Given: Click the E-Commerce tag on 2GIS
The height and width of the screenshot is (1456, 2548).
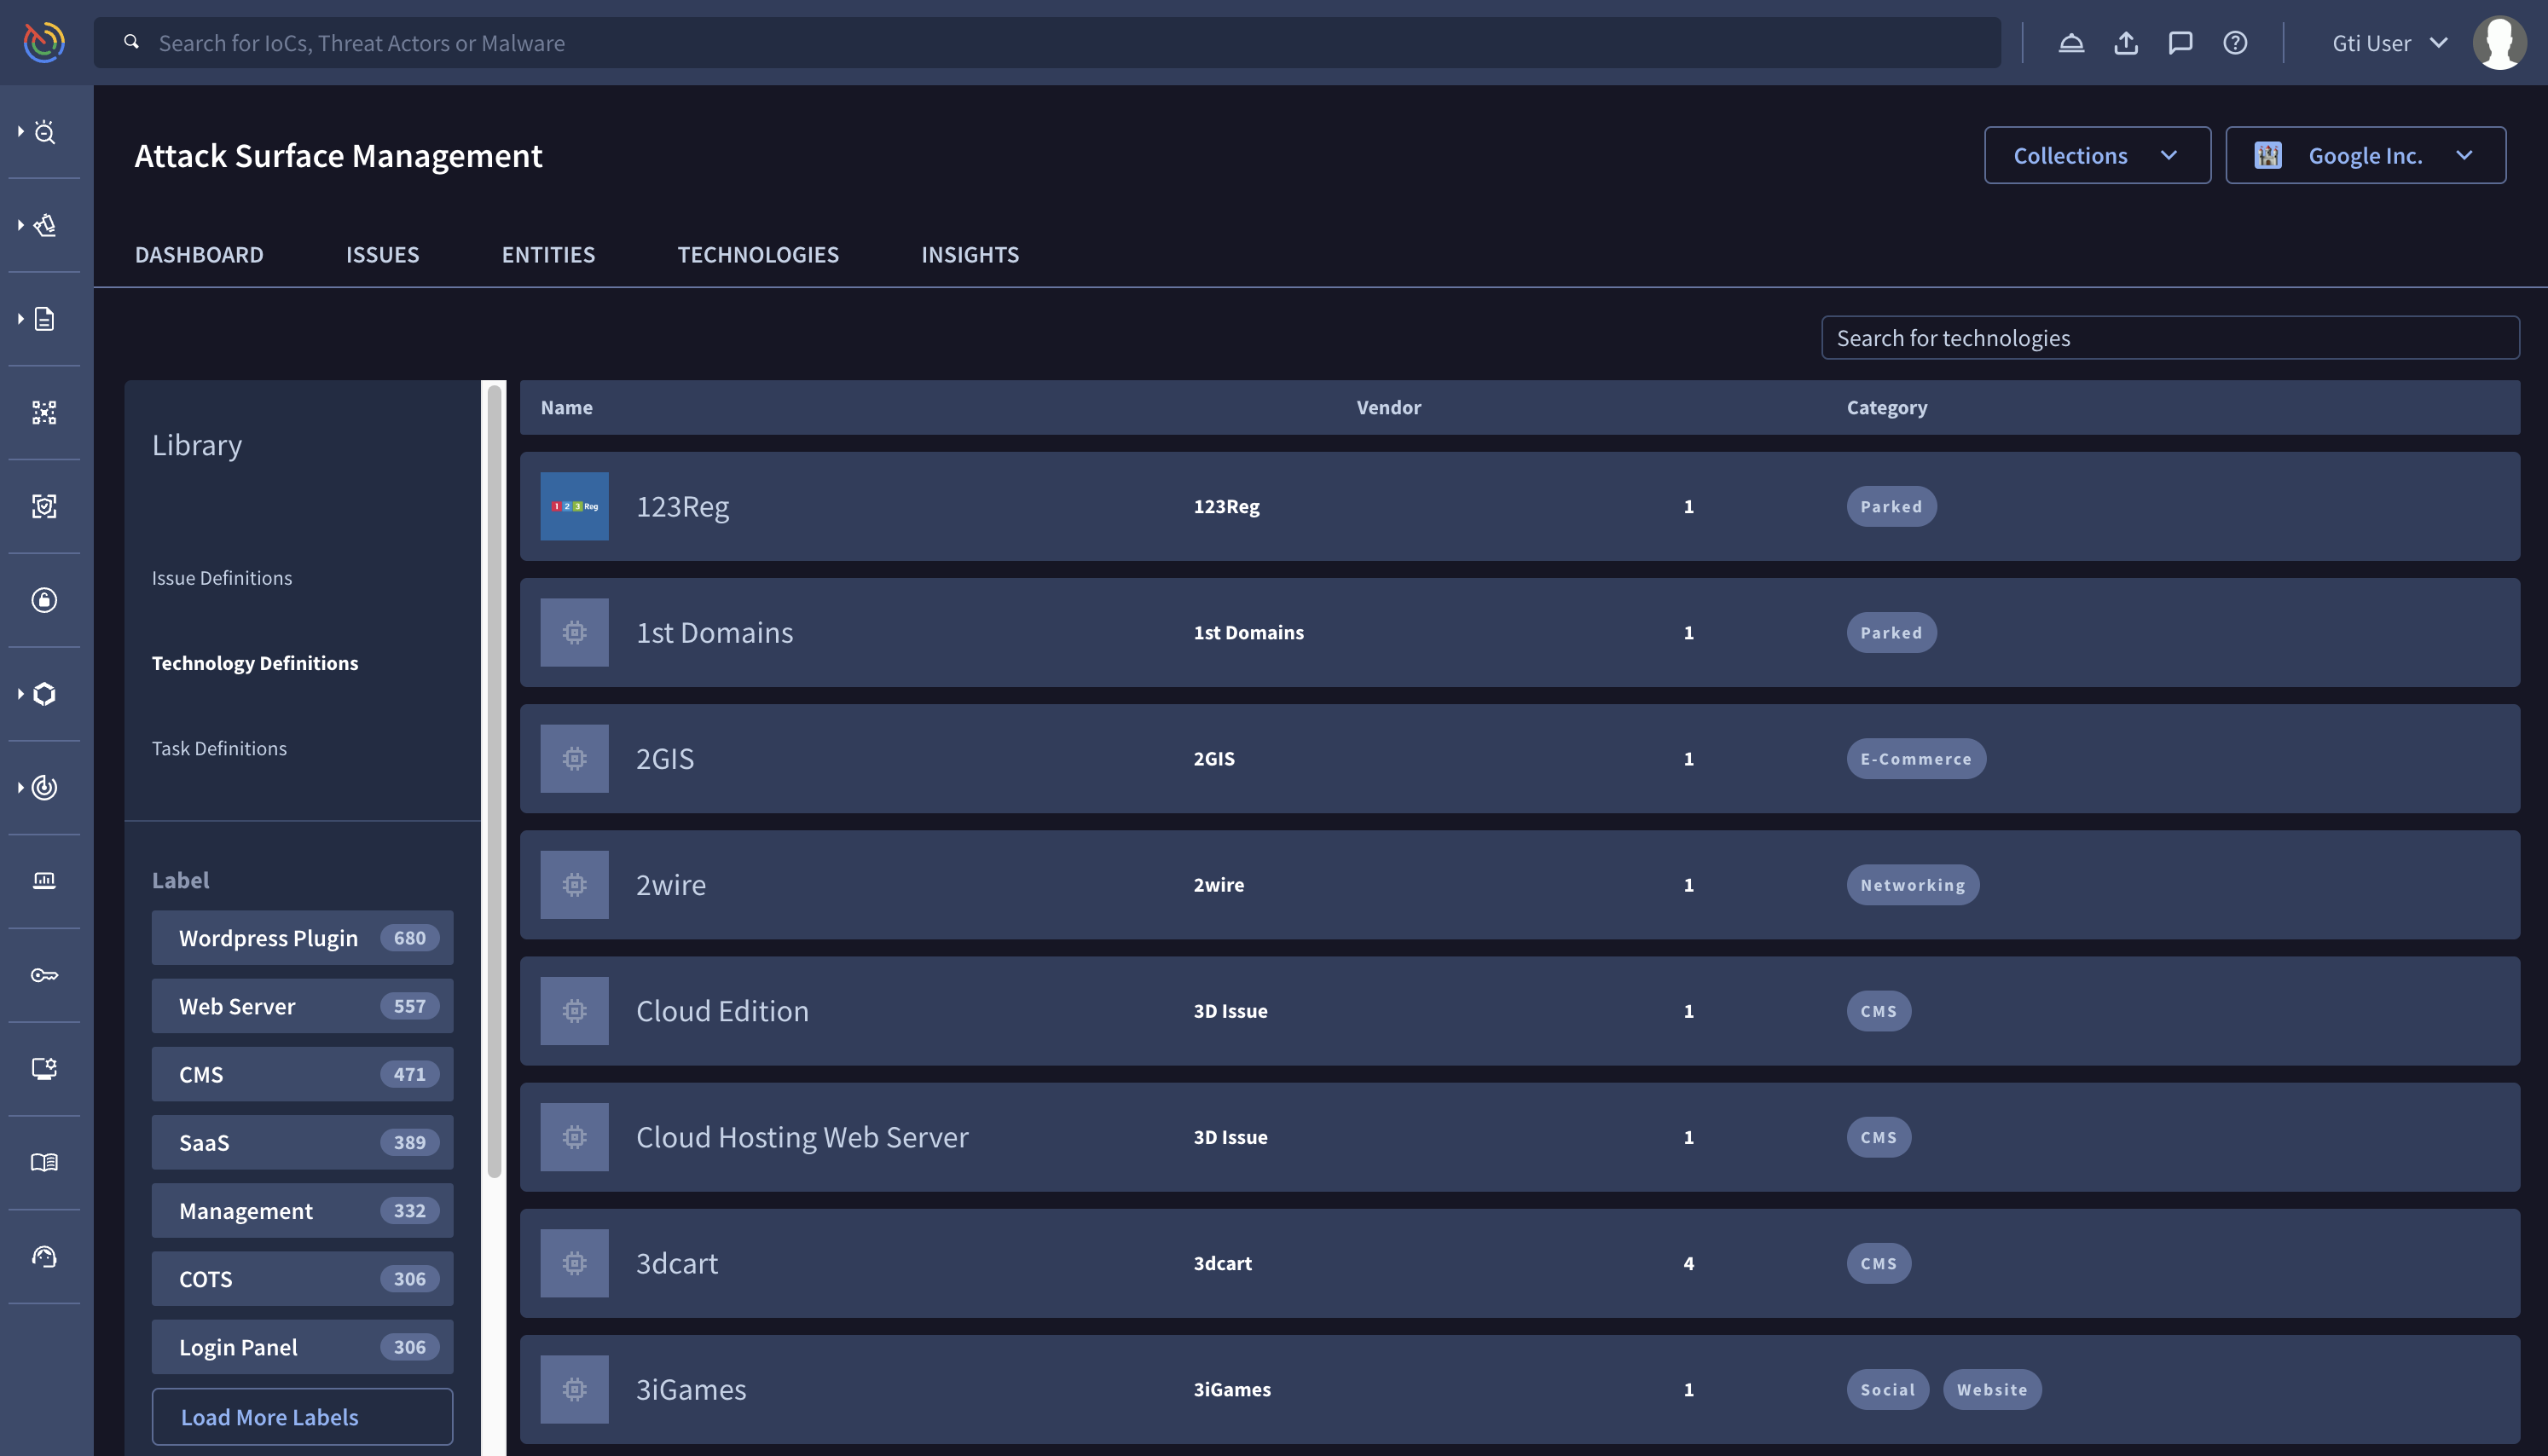Looking at the screenshot, I should point(1915,758).
